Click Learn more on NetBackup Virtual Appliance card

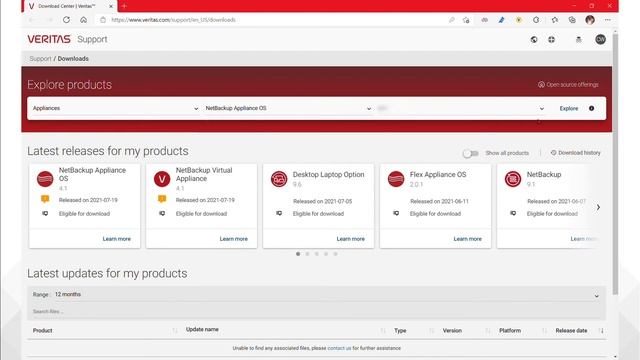click(x=233, y=239)
